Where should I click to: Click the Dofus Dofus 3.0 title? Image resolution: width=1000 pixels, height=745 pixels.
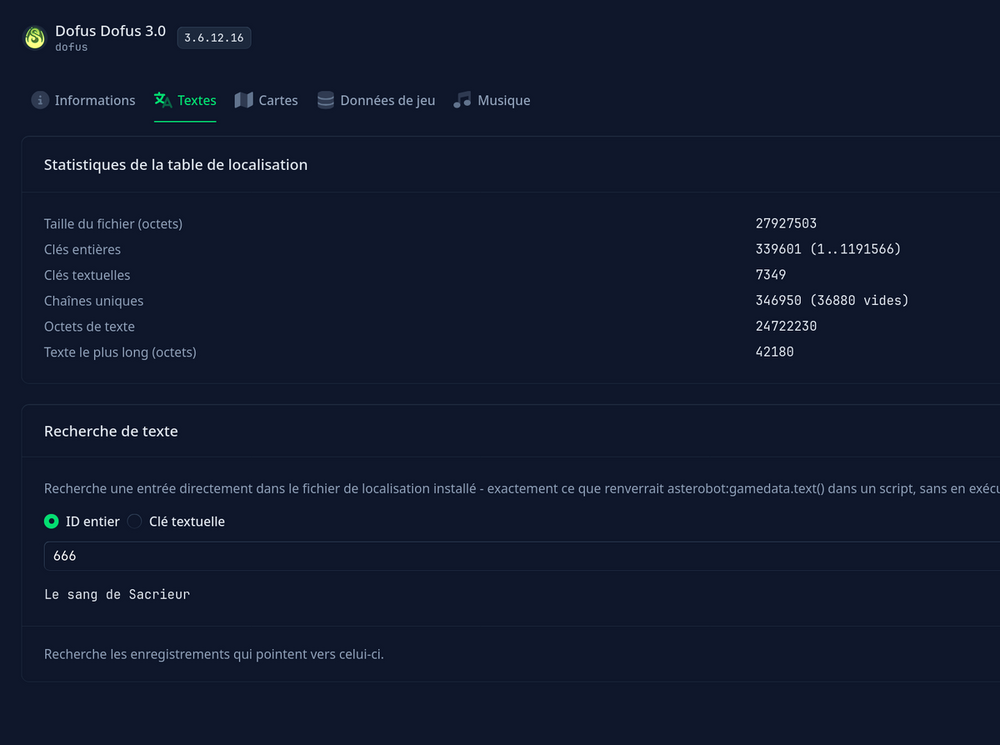[110, 31]
